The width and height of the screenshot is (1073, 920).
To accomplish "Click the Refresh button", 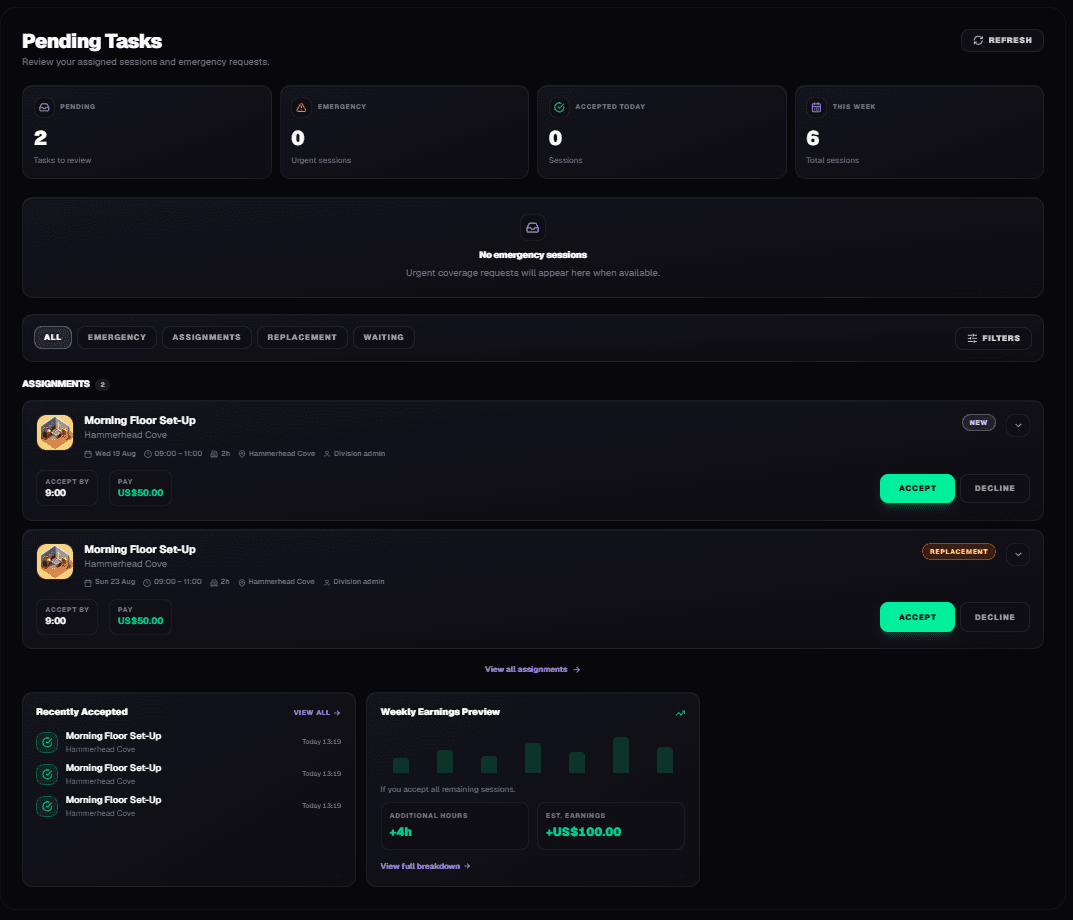I will point(1002,40).
